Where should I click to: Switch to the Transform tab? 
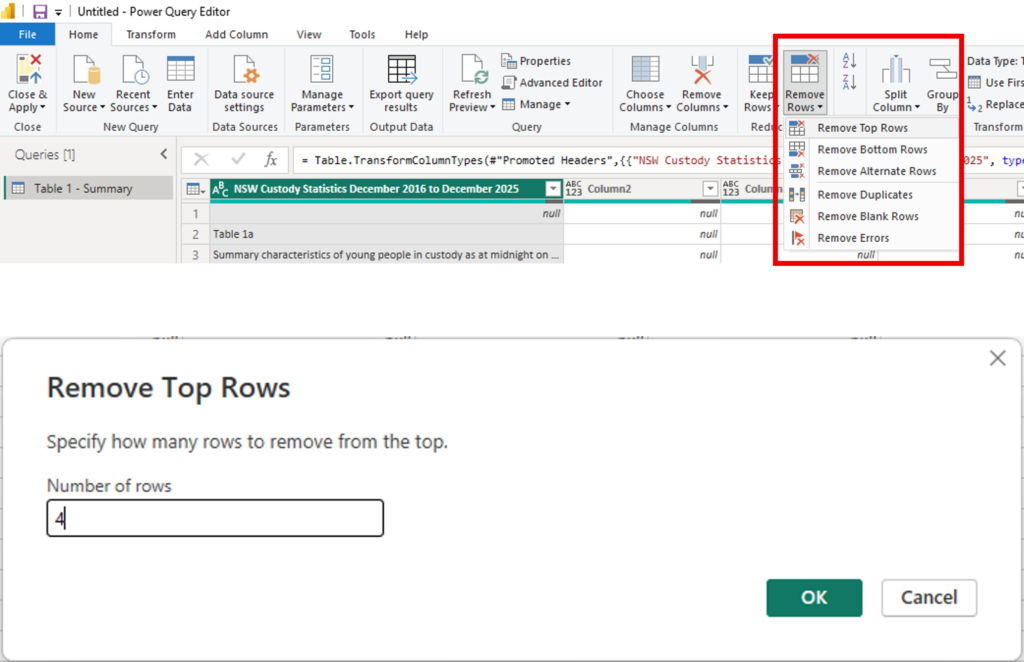[x=151, y=35]
